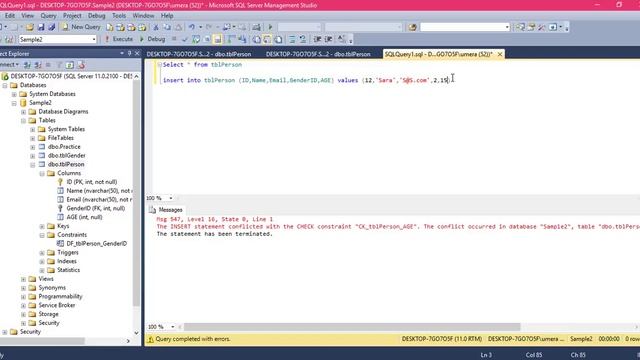
Task: Click the Decrease Indent icon
Action: pos(317,39)
